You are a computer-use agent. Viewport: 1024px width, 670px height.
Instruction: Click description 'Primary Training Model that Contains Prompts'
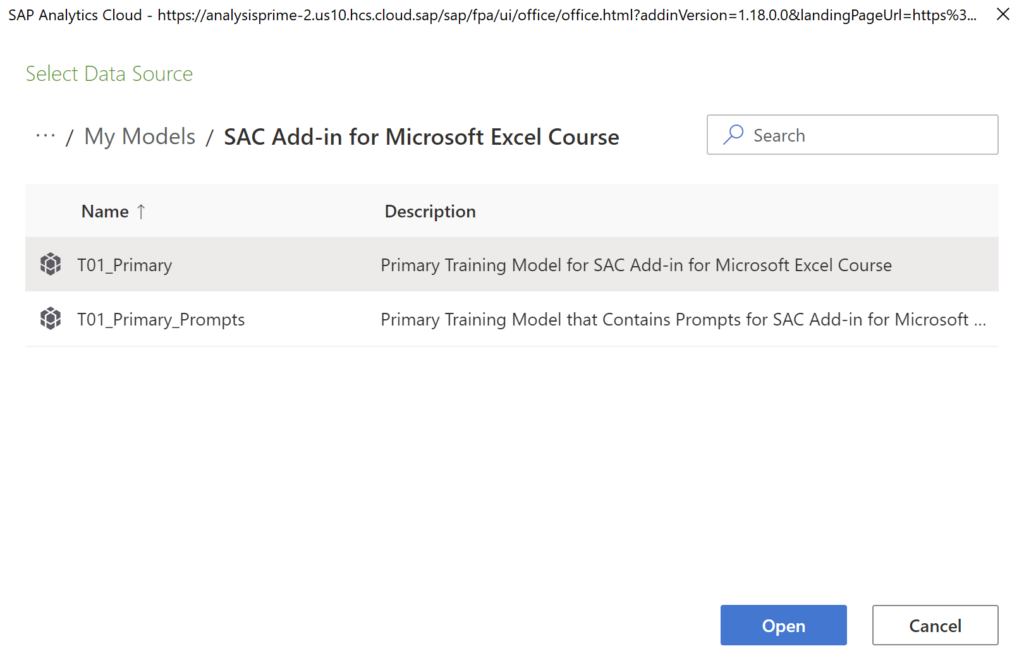coord(683,319)
